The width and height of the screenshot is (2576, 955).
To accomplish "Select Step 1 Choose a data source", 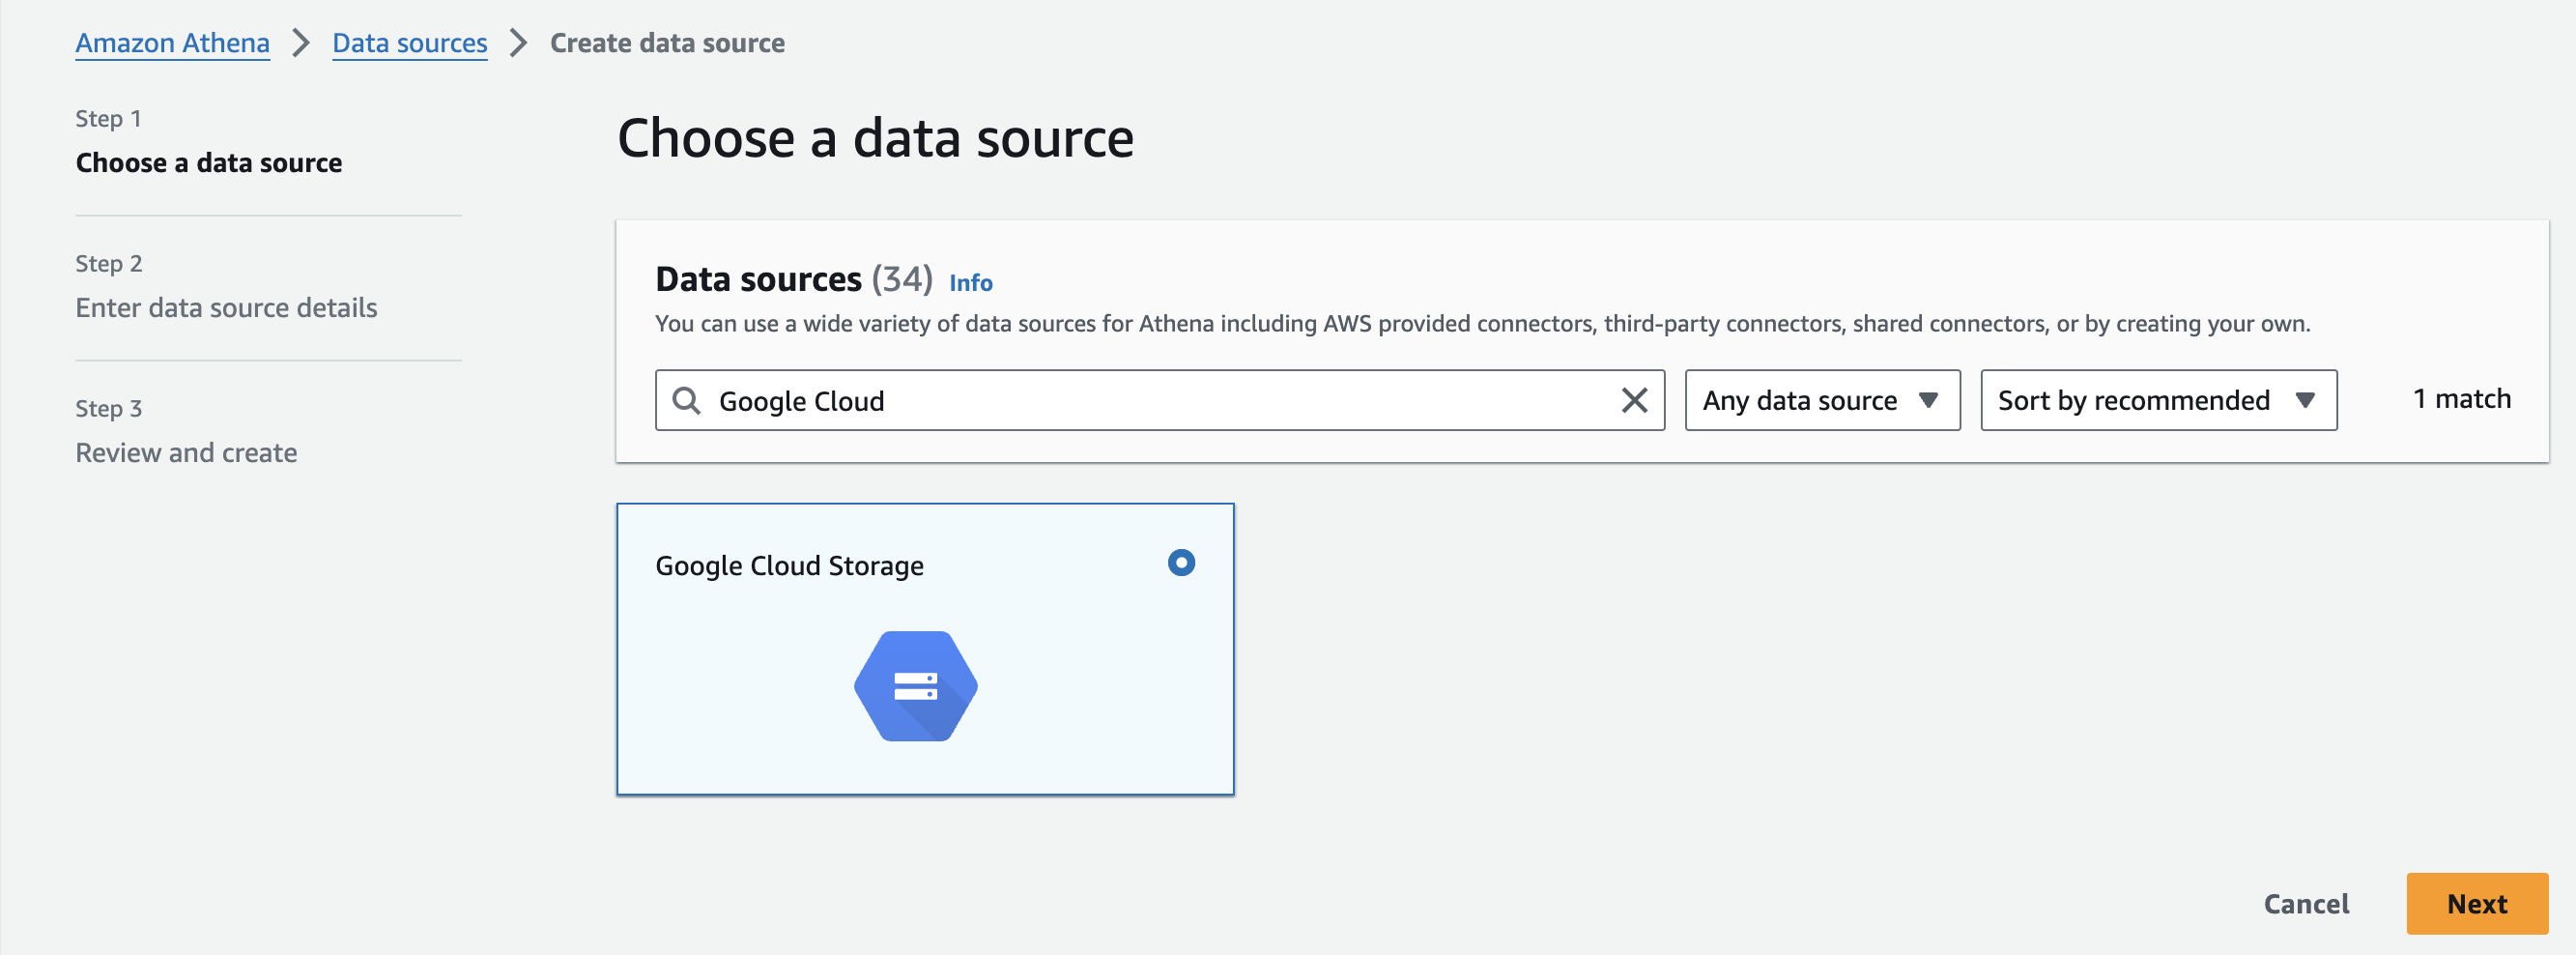I will point(208,163).
